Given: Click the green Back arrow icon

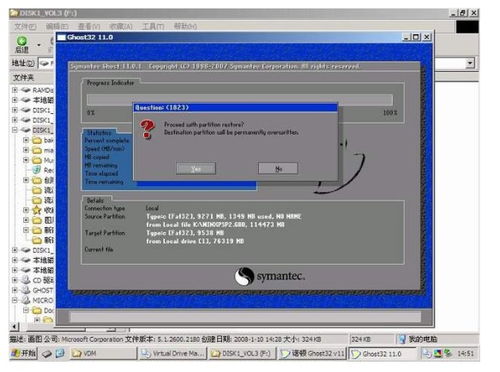Looking at the screenshot, I should pyautogui.click(x=22, y=41).
